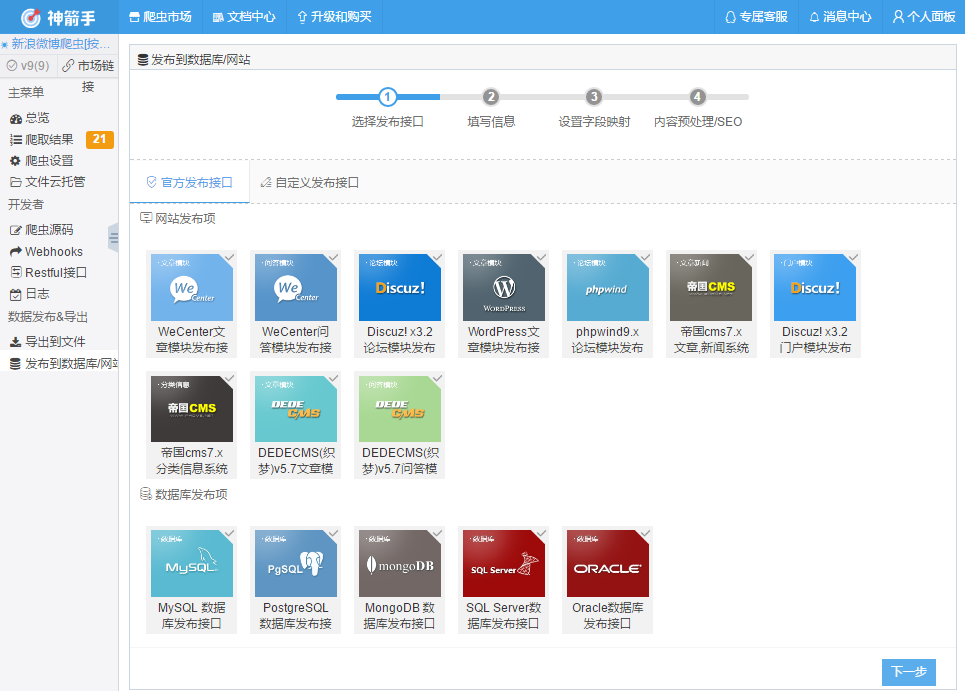
Task: Select the Oracle database publish tile
Action: (608, 564)
